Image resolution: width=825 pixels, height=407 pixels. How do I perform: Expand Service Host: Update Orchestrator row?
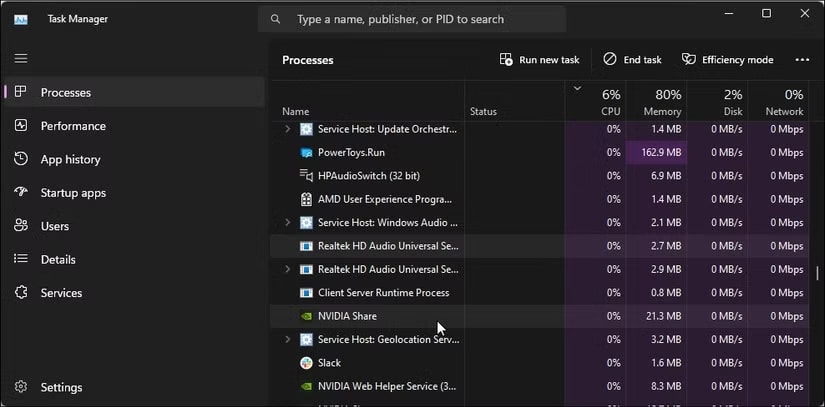click(288, 129)
